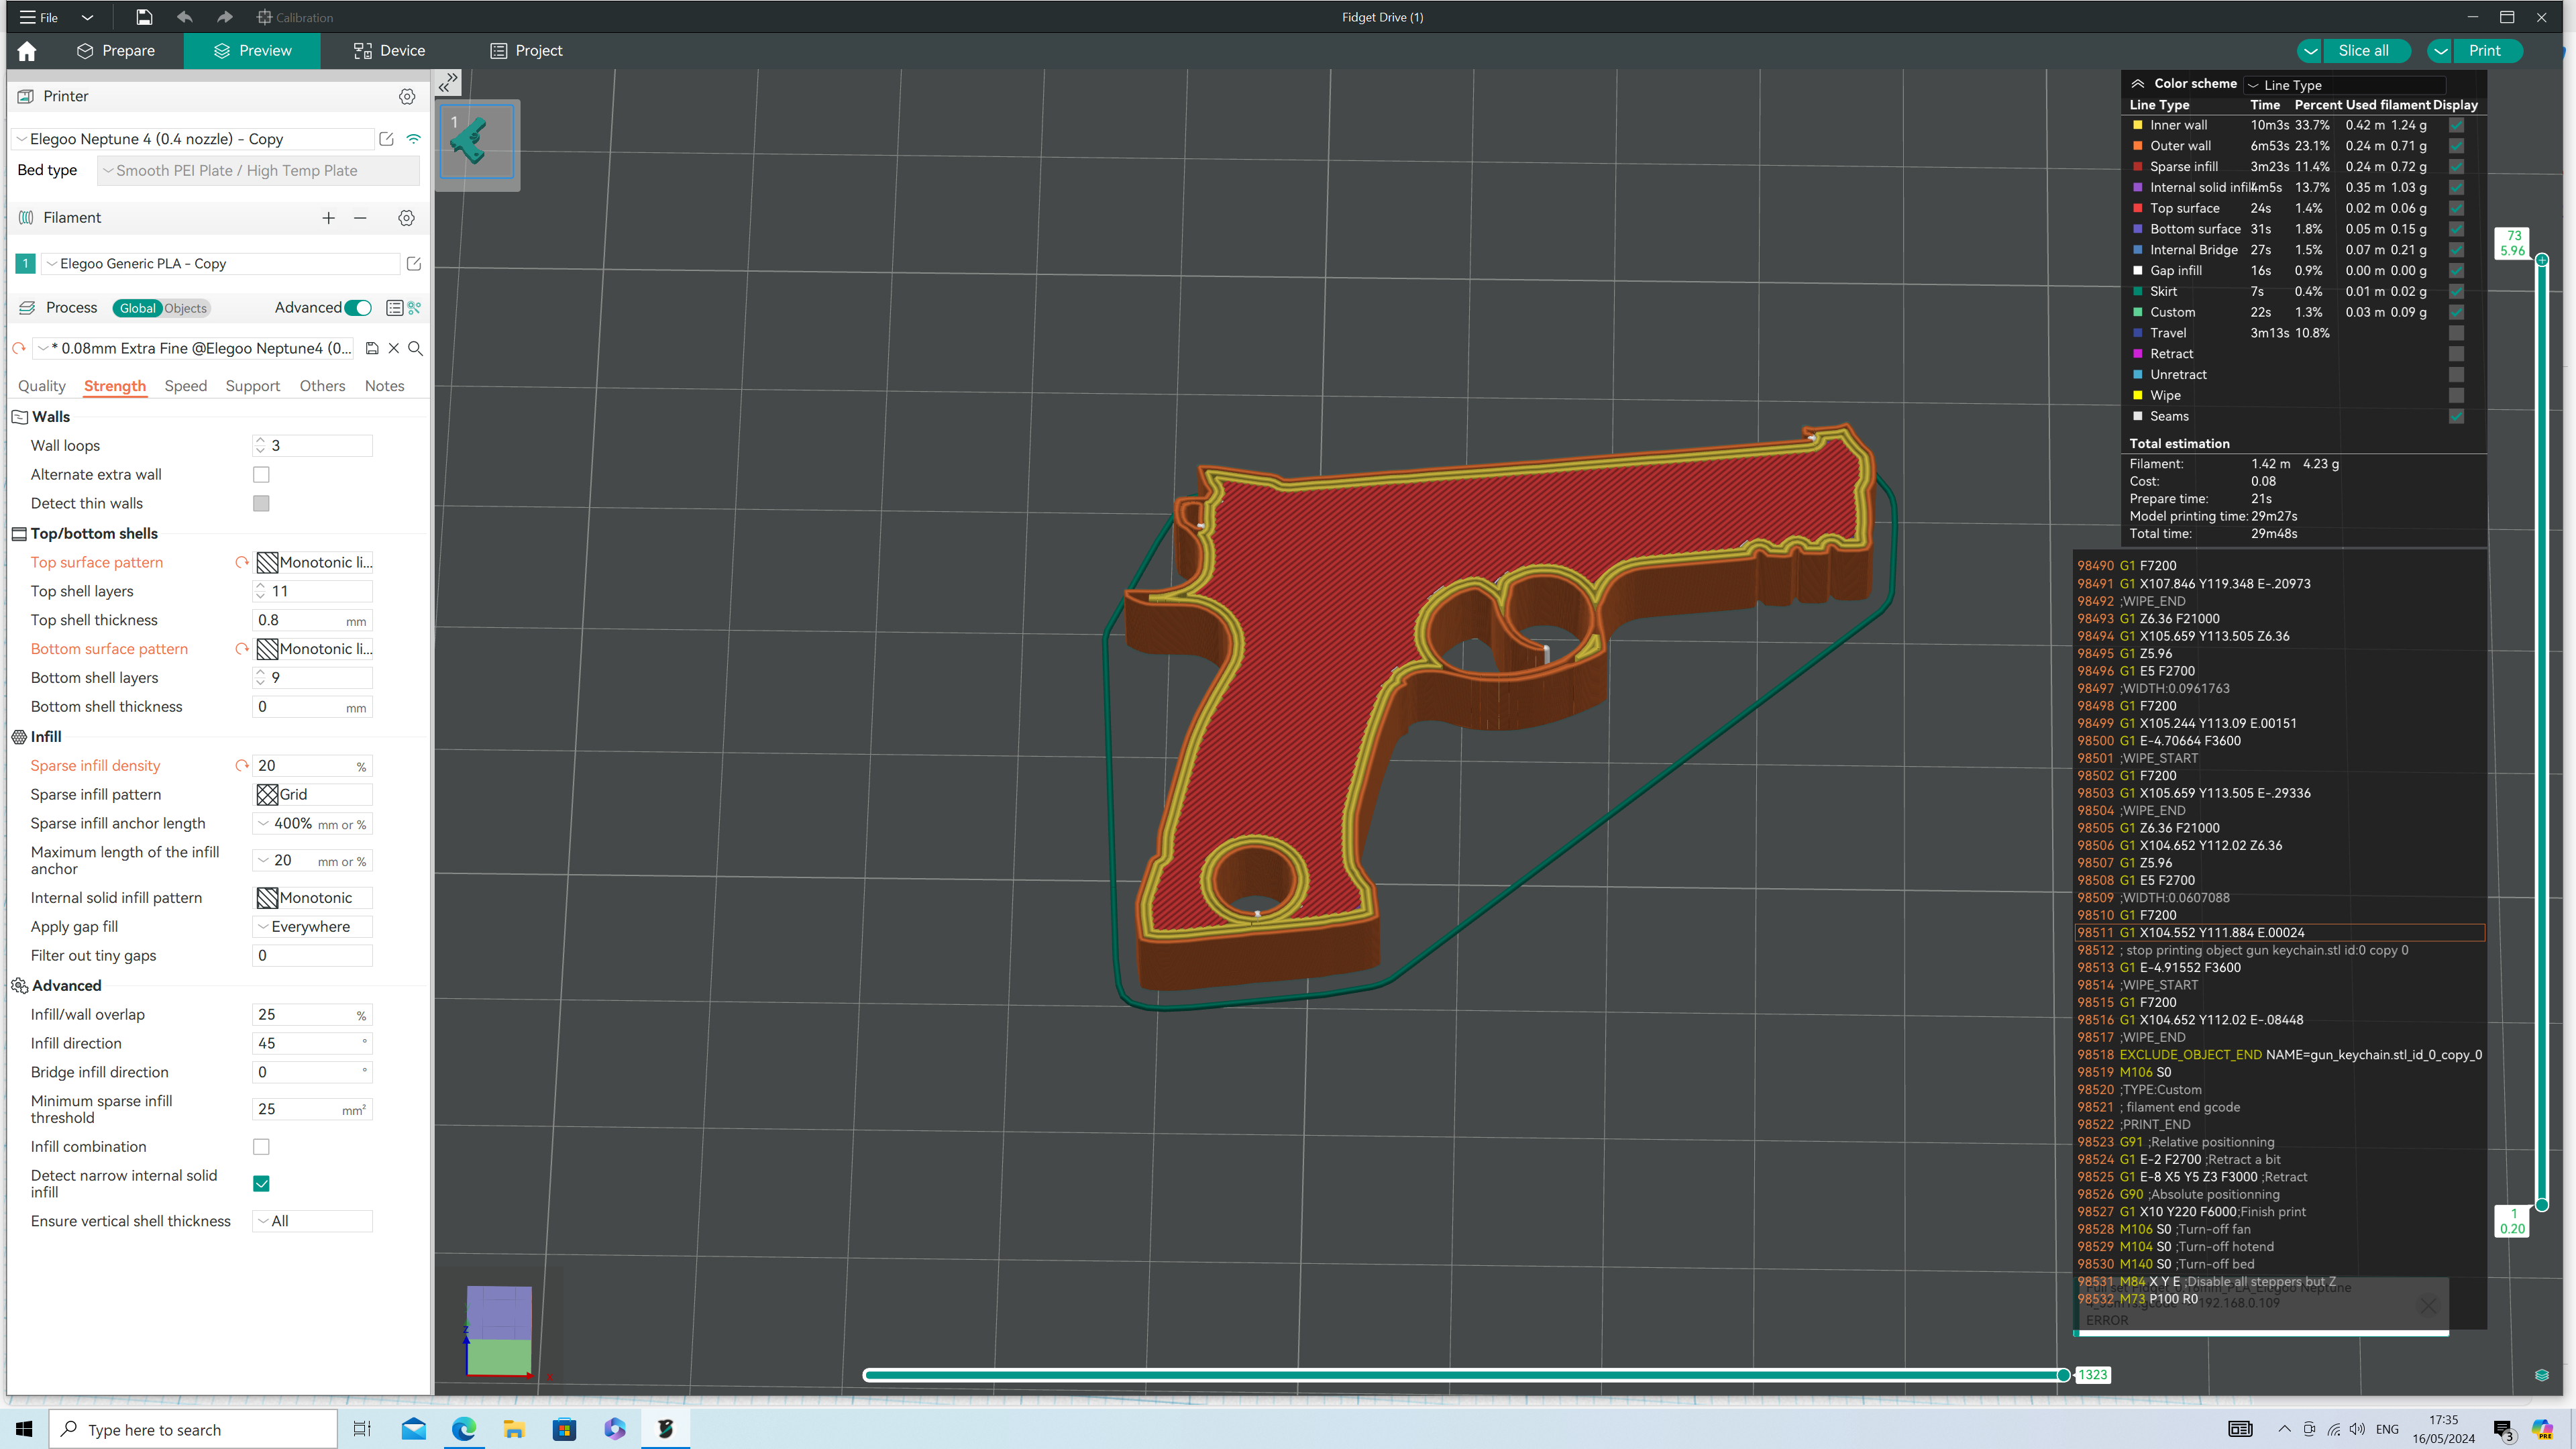Open the Sparse infill pattern dropdown

313,794
